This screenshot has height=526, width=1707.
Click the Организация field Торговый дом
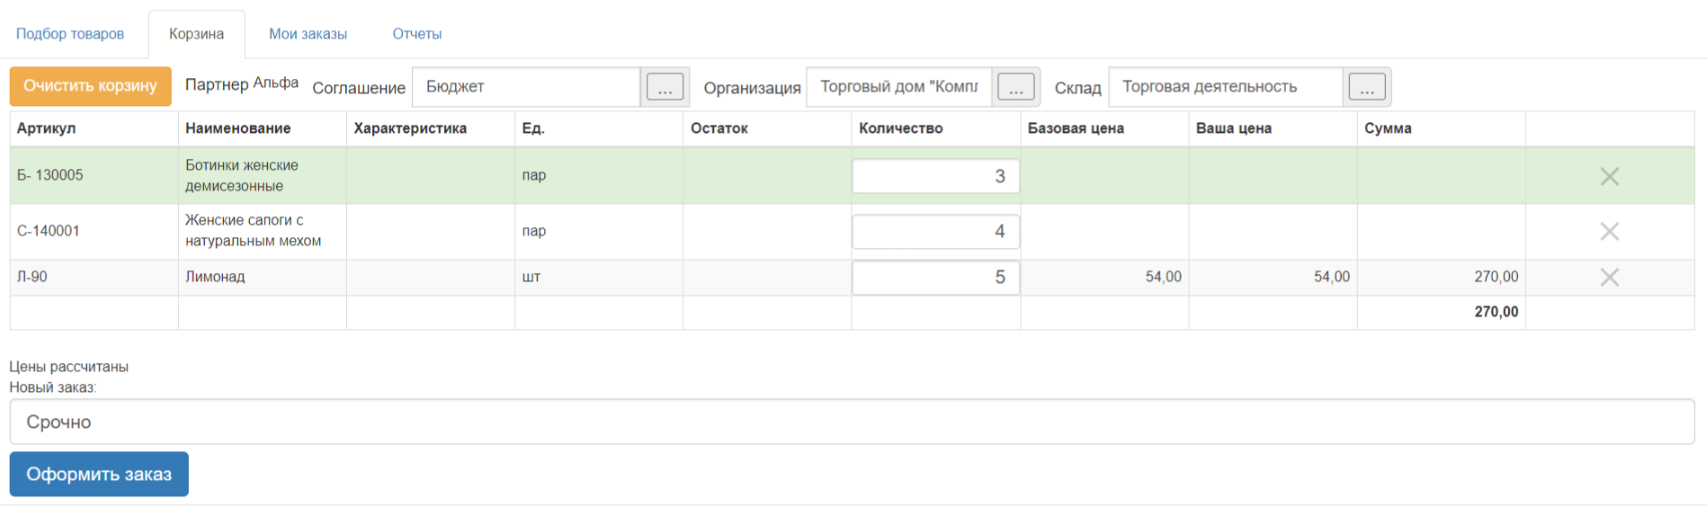coord(898,87)
